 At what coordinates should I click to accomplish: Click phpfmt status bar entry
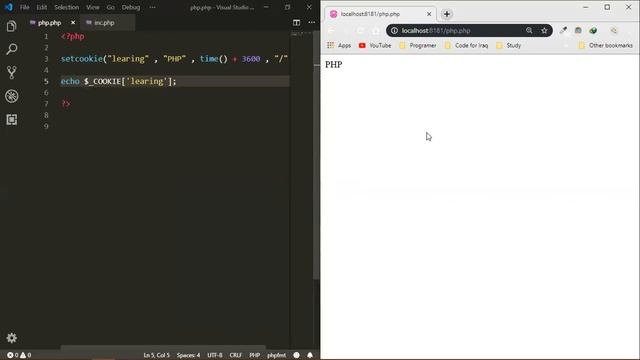point(276,355)
